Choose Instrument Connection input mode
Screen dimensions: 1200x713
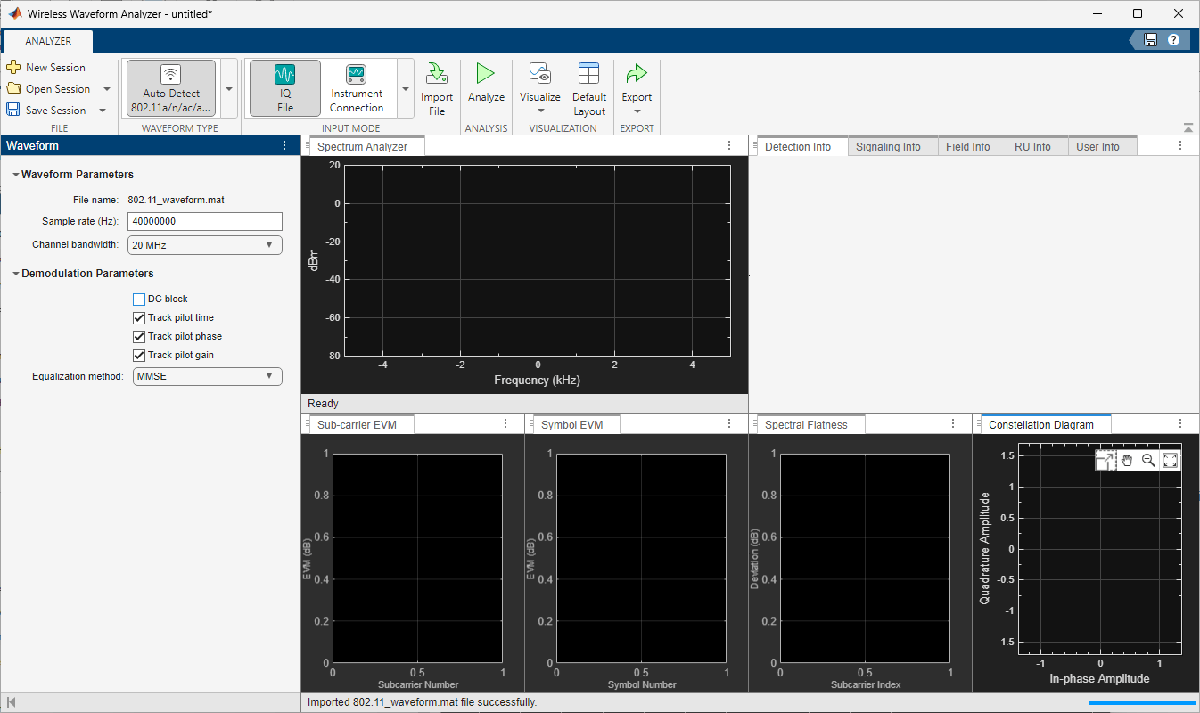(356, 88)
